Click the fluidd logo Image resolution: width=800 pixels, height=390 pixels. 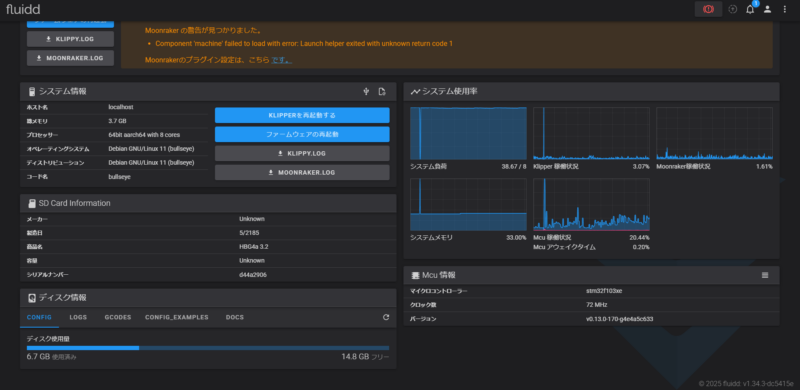click(x=23, y=9)
